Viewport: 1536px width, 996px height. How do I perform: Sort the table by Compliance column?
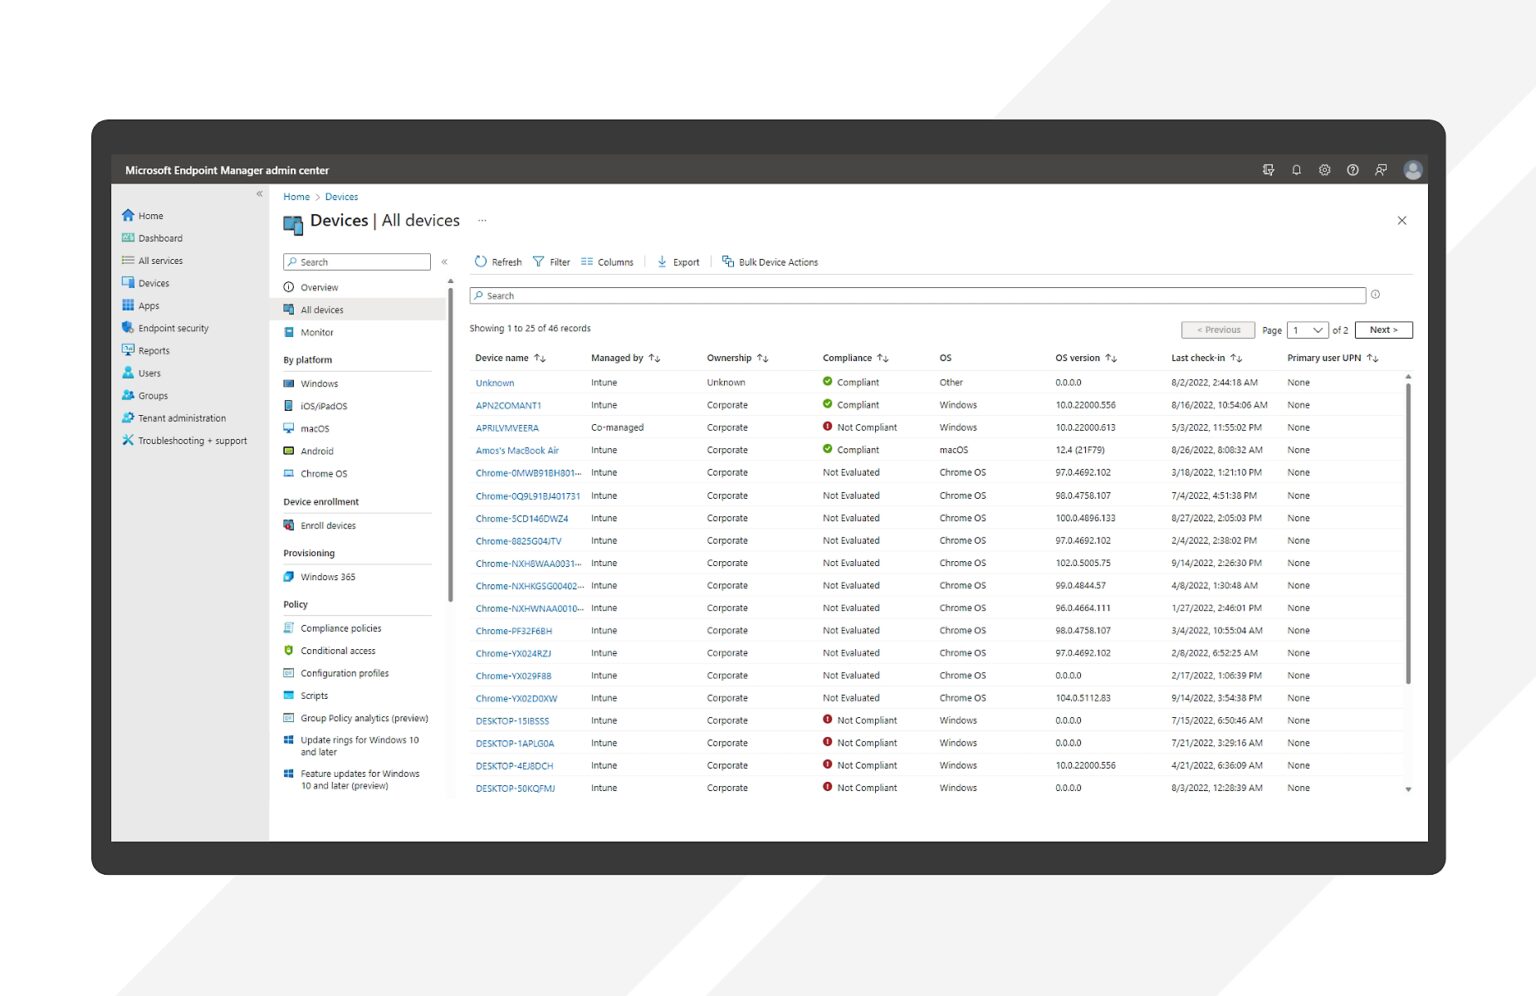click(855, 357)
